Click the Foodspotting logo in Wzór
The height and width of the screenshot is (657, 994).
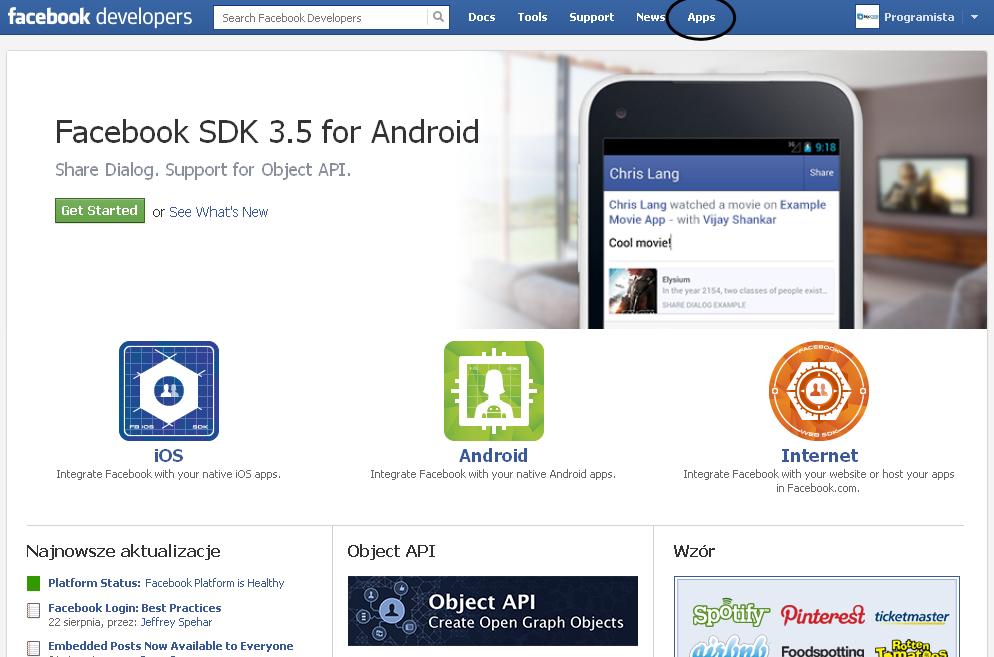[822, 651]
